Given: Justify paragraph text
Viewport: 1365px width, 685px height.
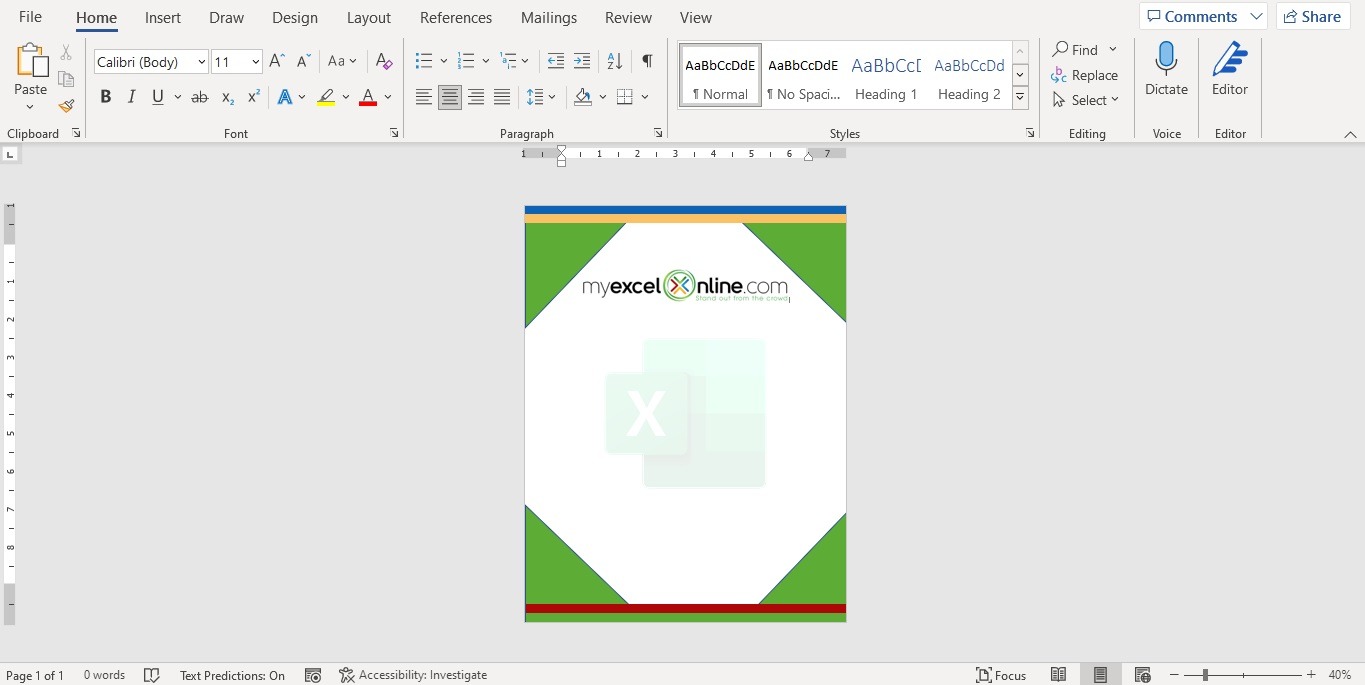Looking at the screenshot, I should (x=502, y=97).
